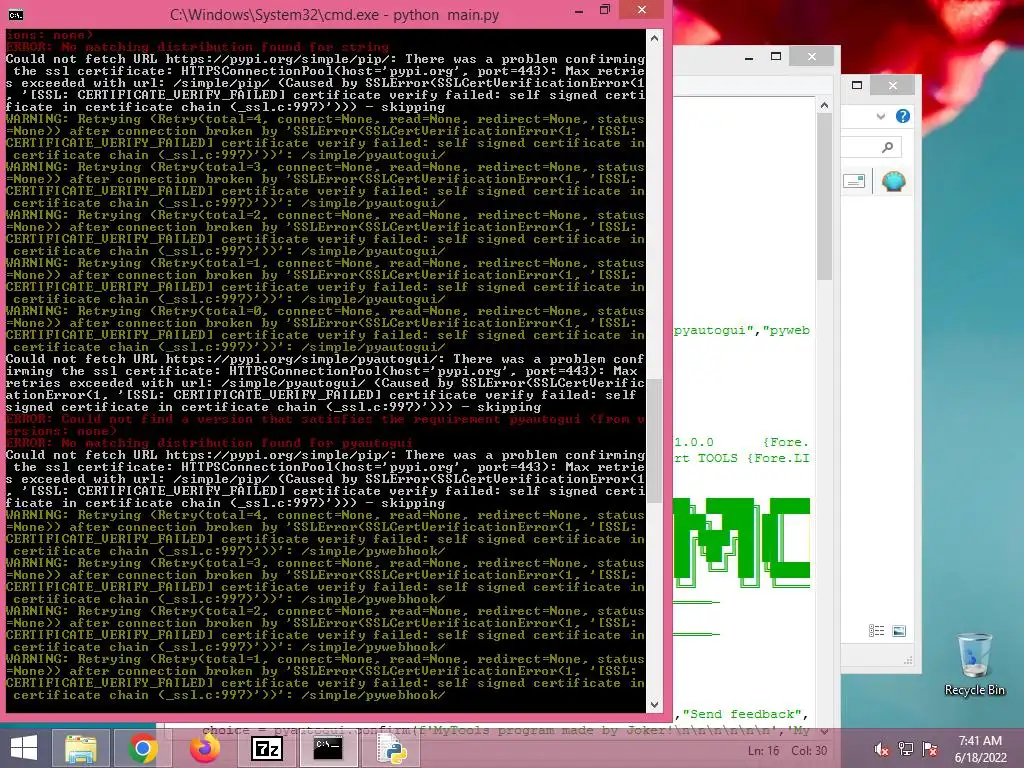Launch Google Chrome from the taskbar
The width and height of the screenshot is (1024, 768).
click(x=142, y=748)
